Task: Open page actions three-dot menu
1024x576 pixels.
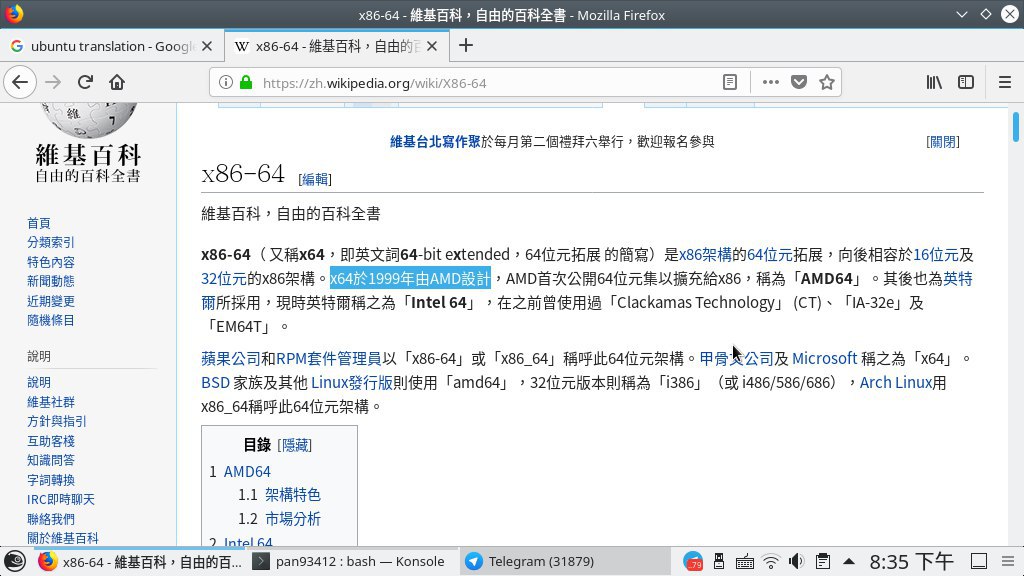Action: click(x=771, y=82)
